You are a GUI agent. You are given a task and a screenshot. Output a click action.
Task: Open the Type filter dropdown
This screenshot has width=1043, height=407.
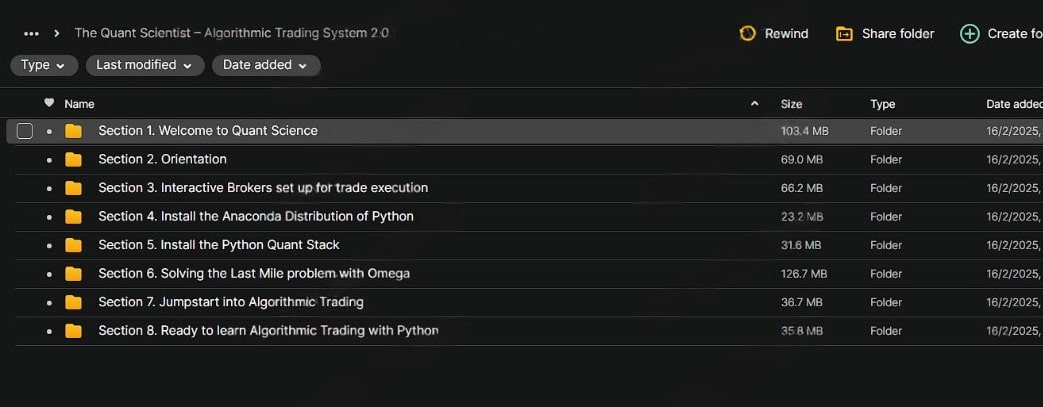(44, 65)
